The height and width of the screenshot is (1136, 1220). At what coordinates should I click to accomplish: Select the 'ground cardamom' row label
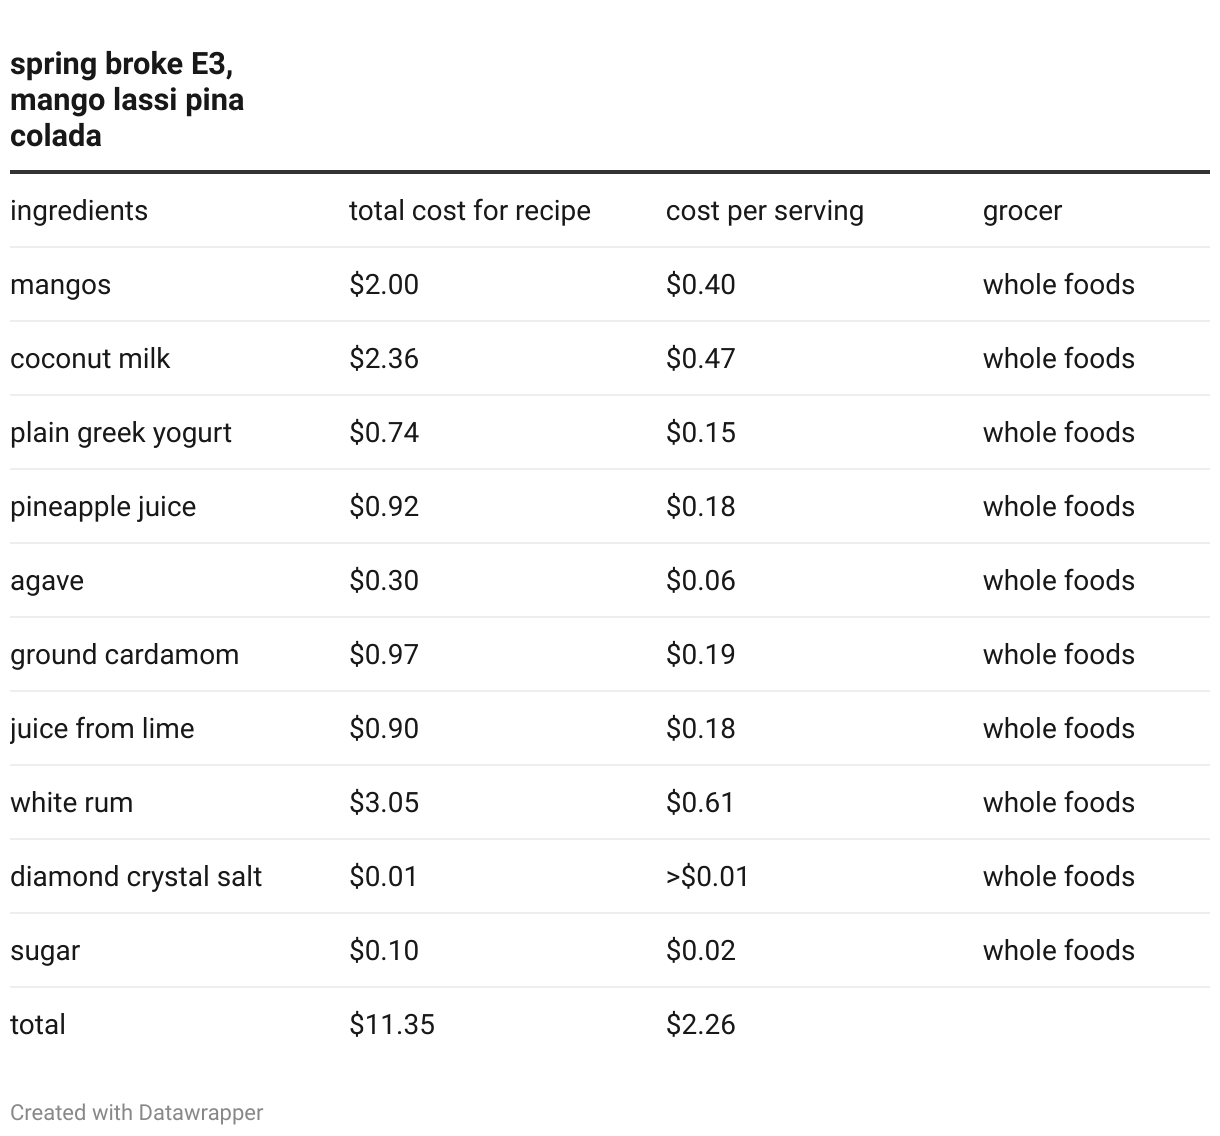tap(125, 655)
